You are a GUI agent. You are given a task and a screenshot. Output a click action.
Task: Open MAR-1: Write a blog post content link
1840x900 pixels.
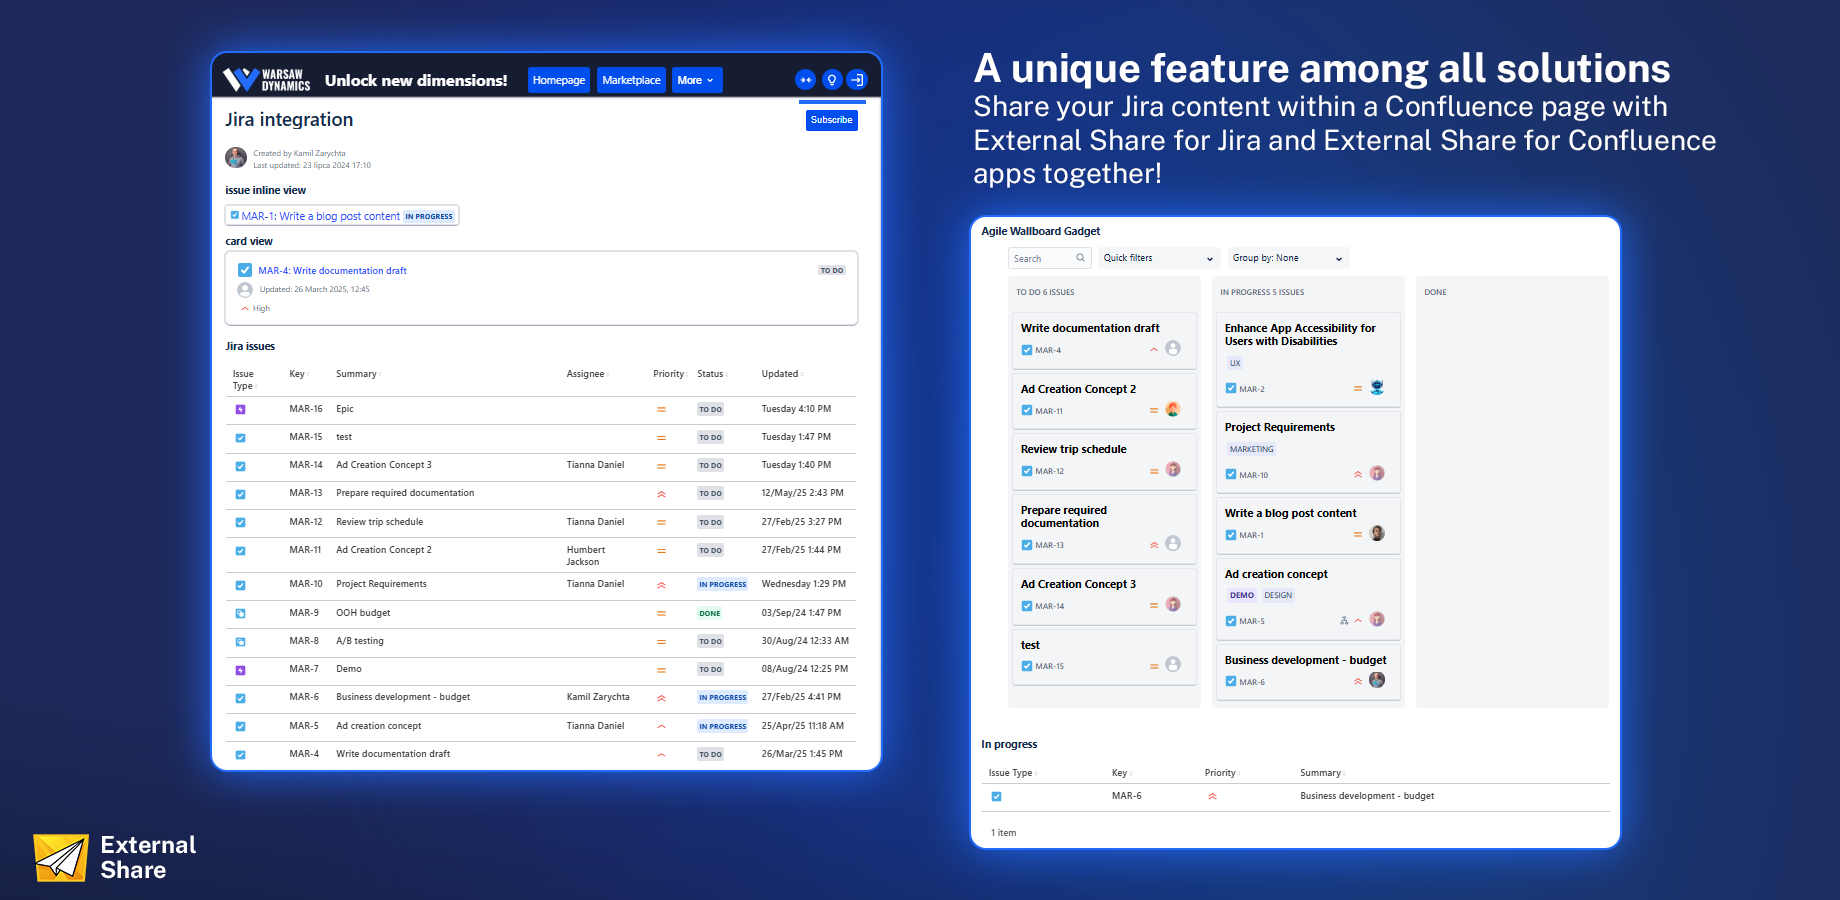(320, 216)
